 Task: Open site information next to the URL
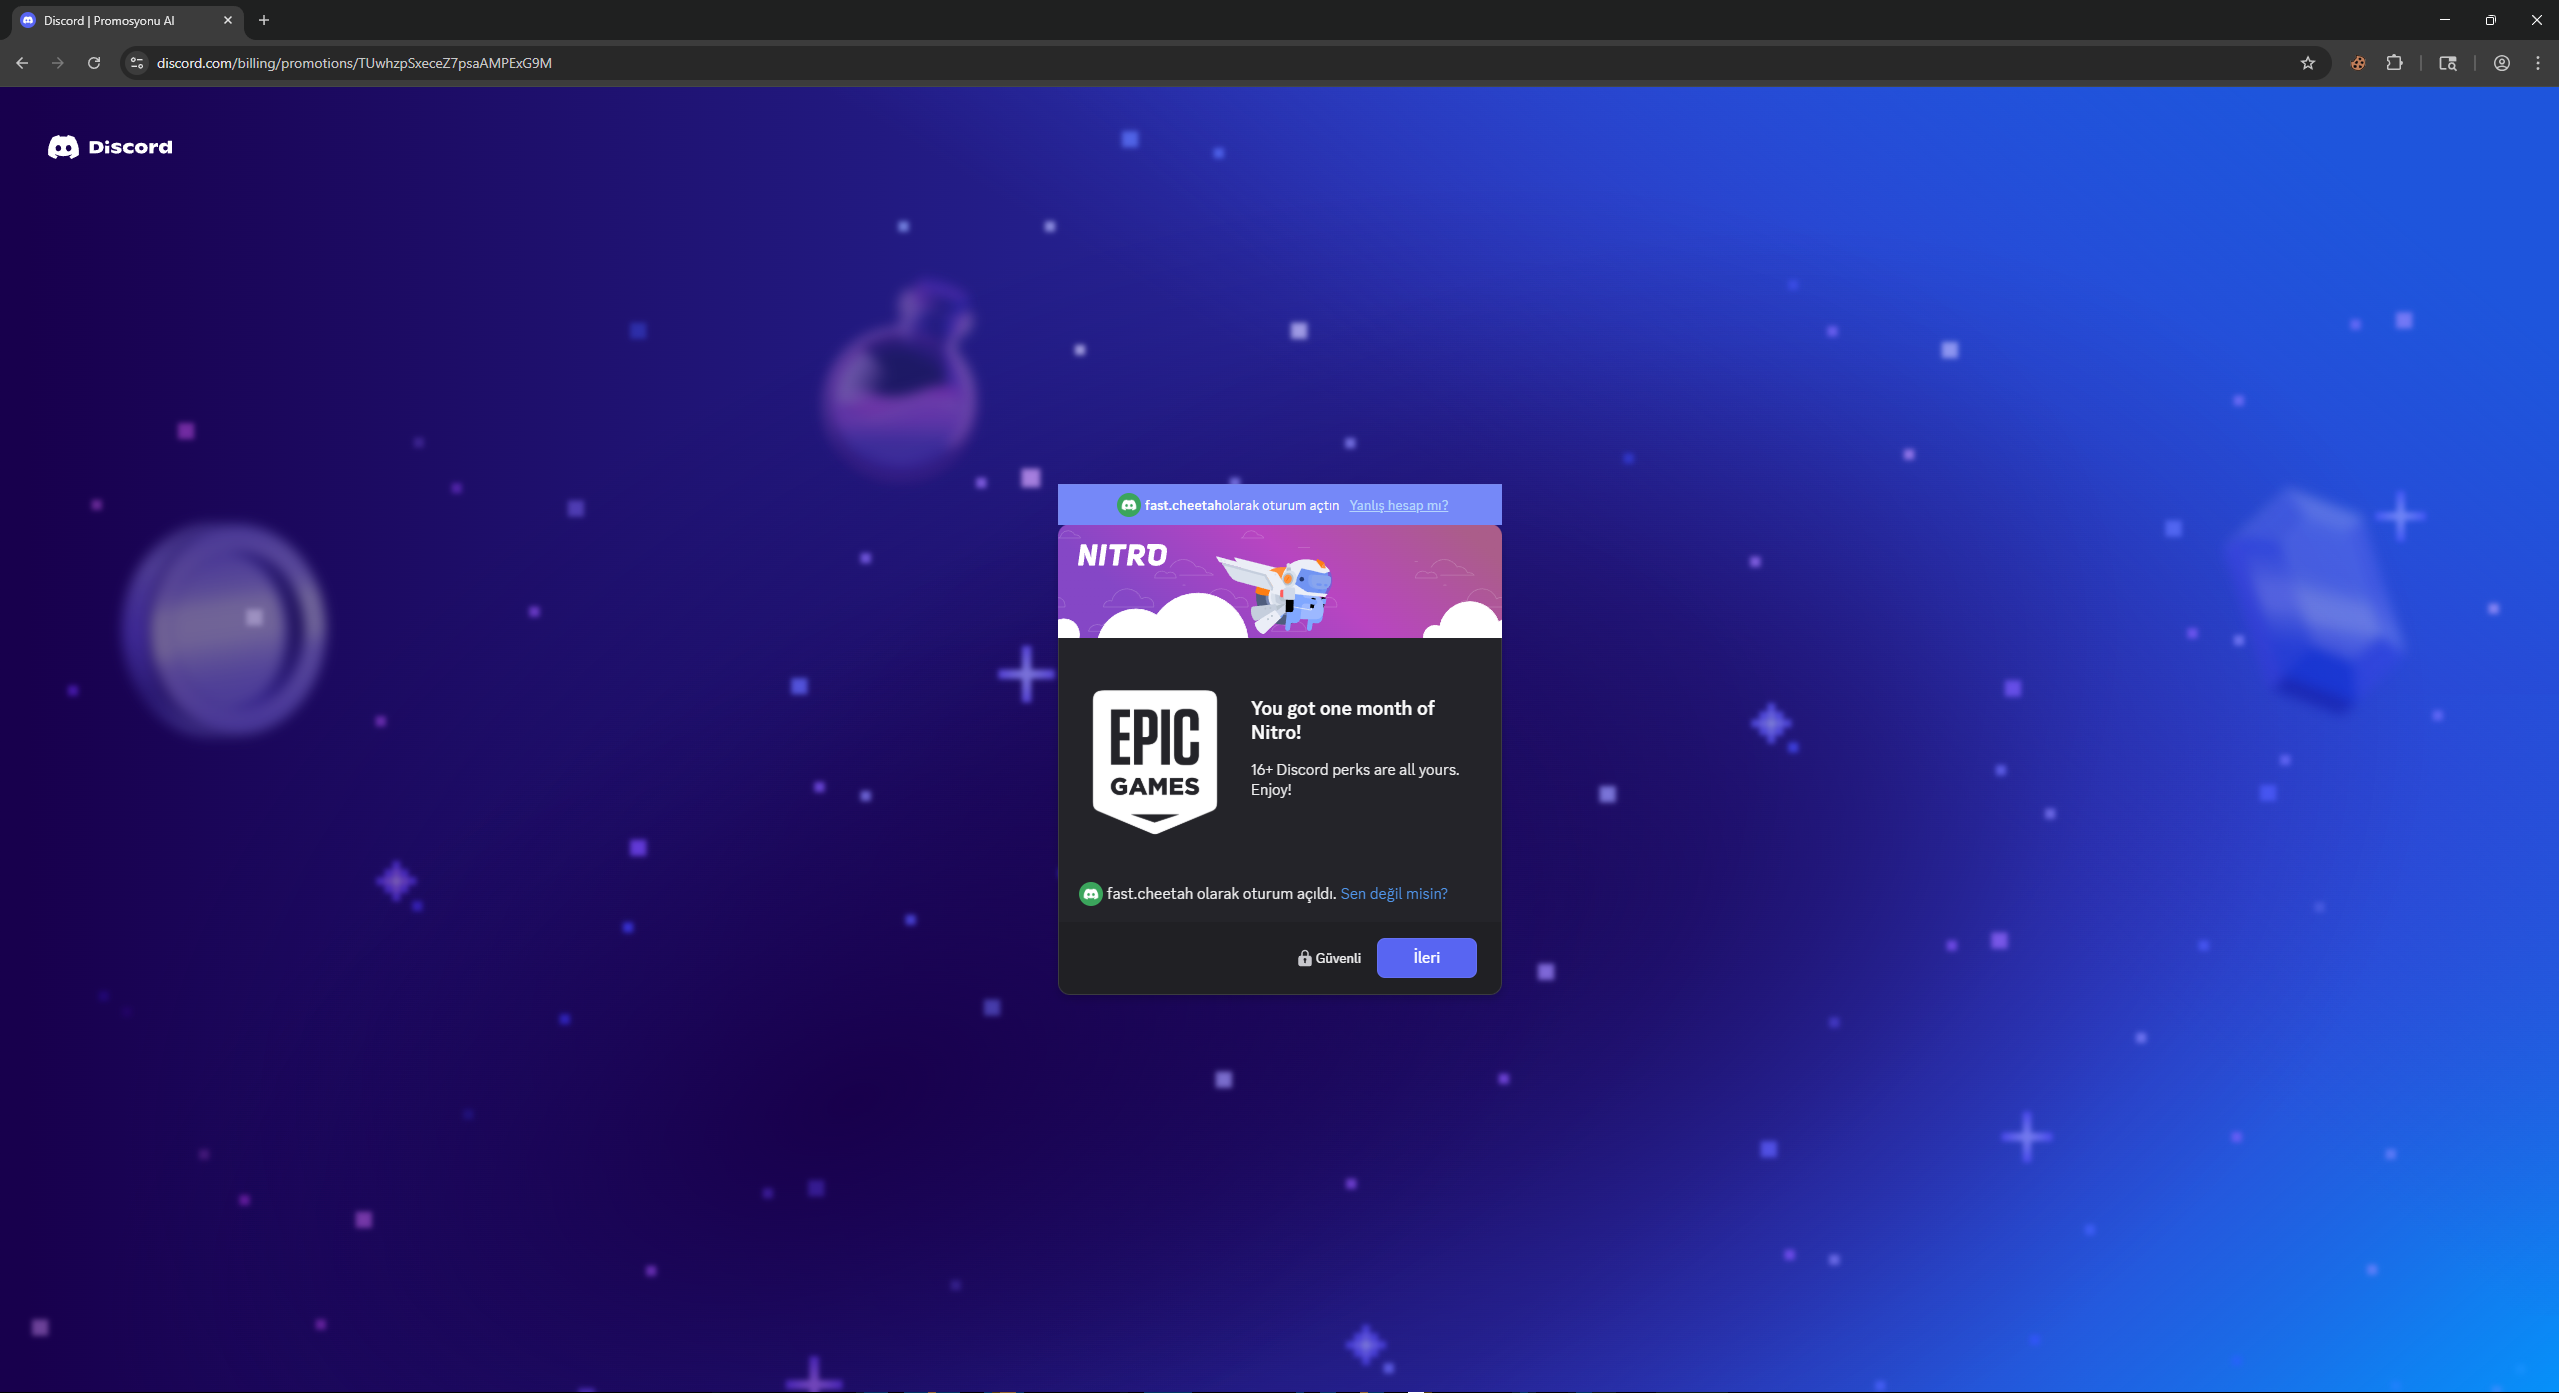(137, 63)
